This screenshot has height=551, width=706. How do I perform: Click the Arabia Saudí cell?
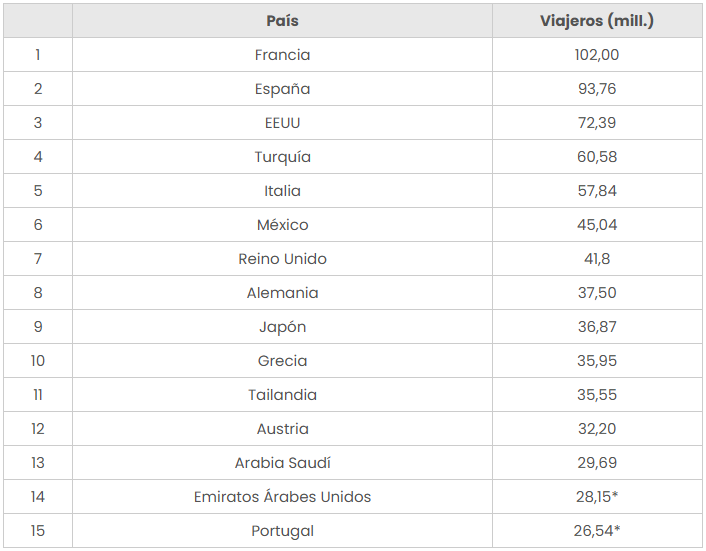[282, 463]
